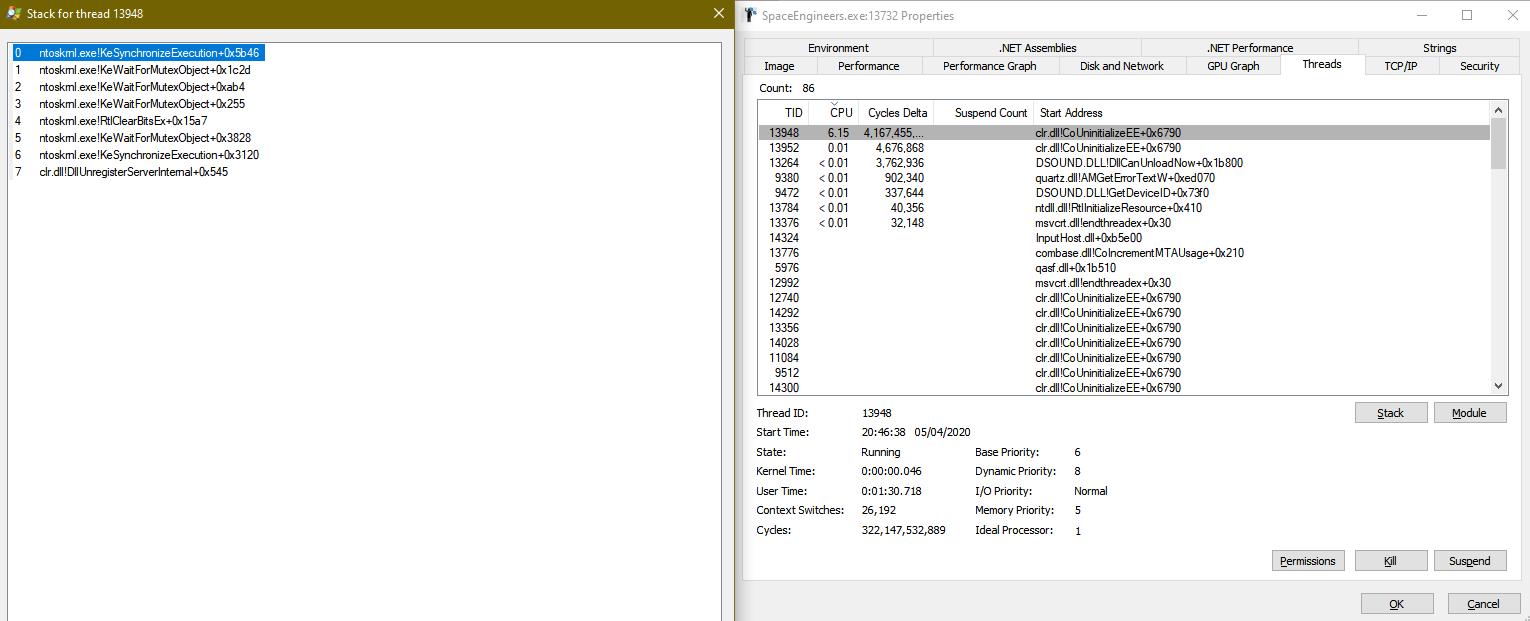Open the Performance Graph tab
The width and height of the screenshot is (1530, 621).
click(x=989, y=66)
